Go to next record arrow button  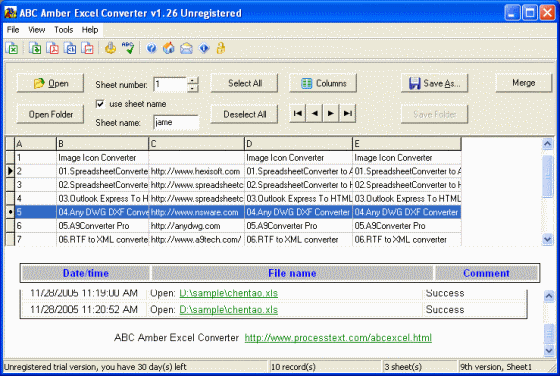tap(331, 114)
